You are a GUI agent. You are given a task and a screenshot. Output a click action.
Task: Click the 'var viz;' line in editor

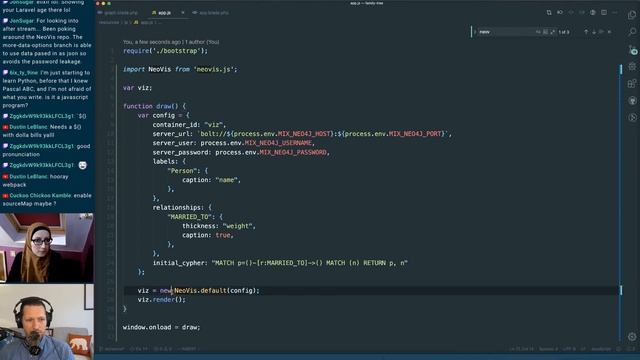pyautogui.click(x=138, y=88)
